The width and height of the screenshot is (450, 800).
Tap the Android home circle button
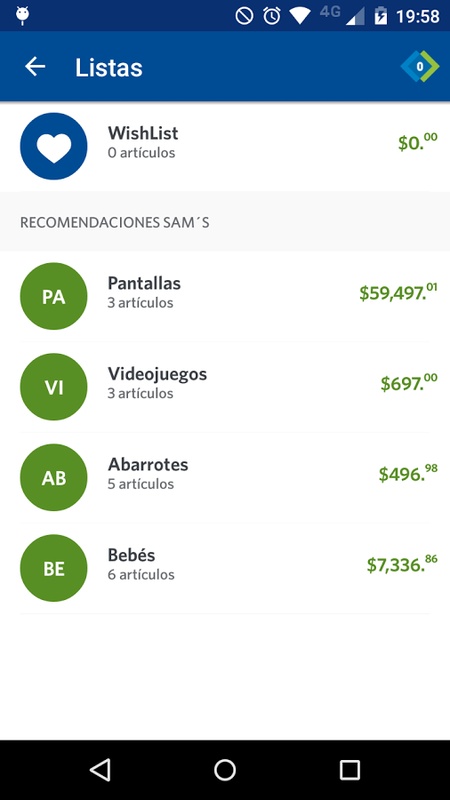coord(225,769)
